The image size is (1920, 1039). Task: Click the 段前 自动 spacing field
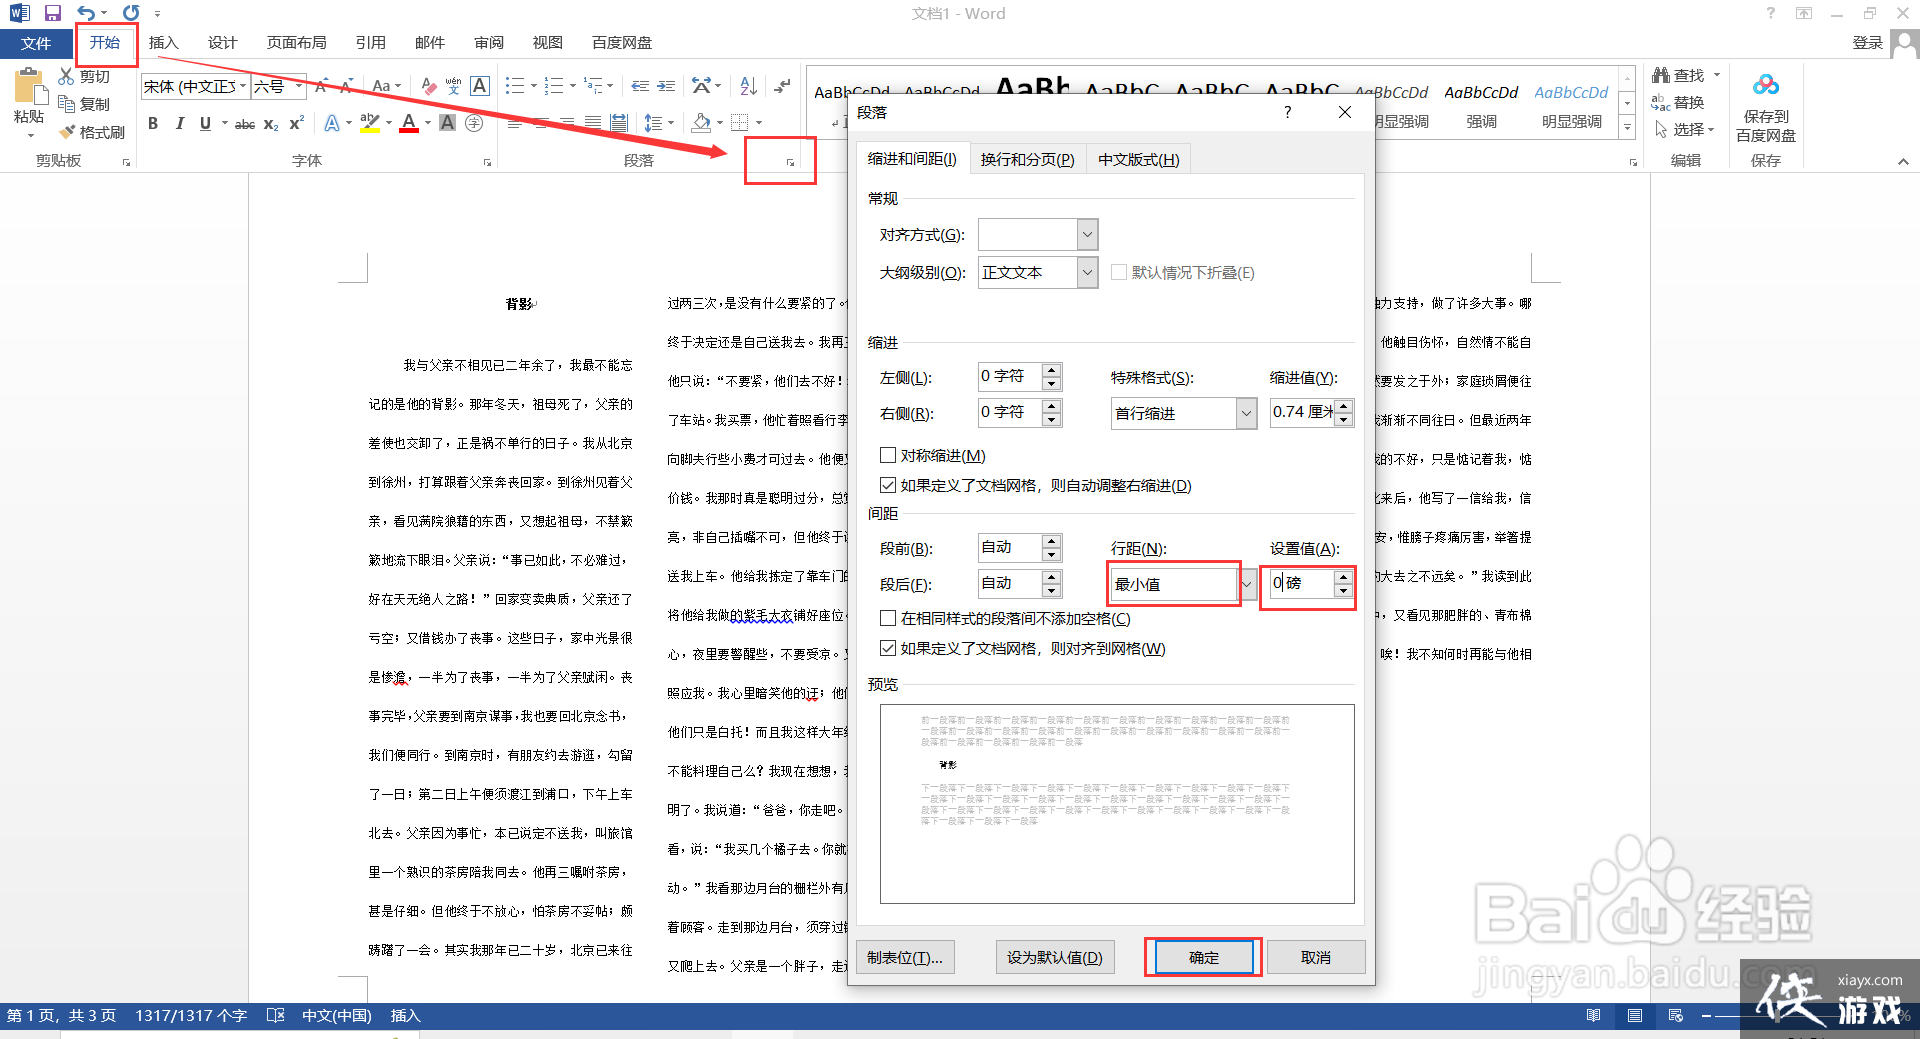(x=1010, y=547)
